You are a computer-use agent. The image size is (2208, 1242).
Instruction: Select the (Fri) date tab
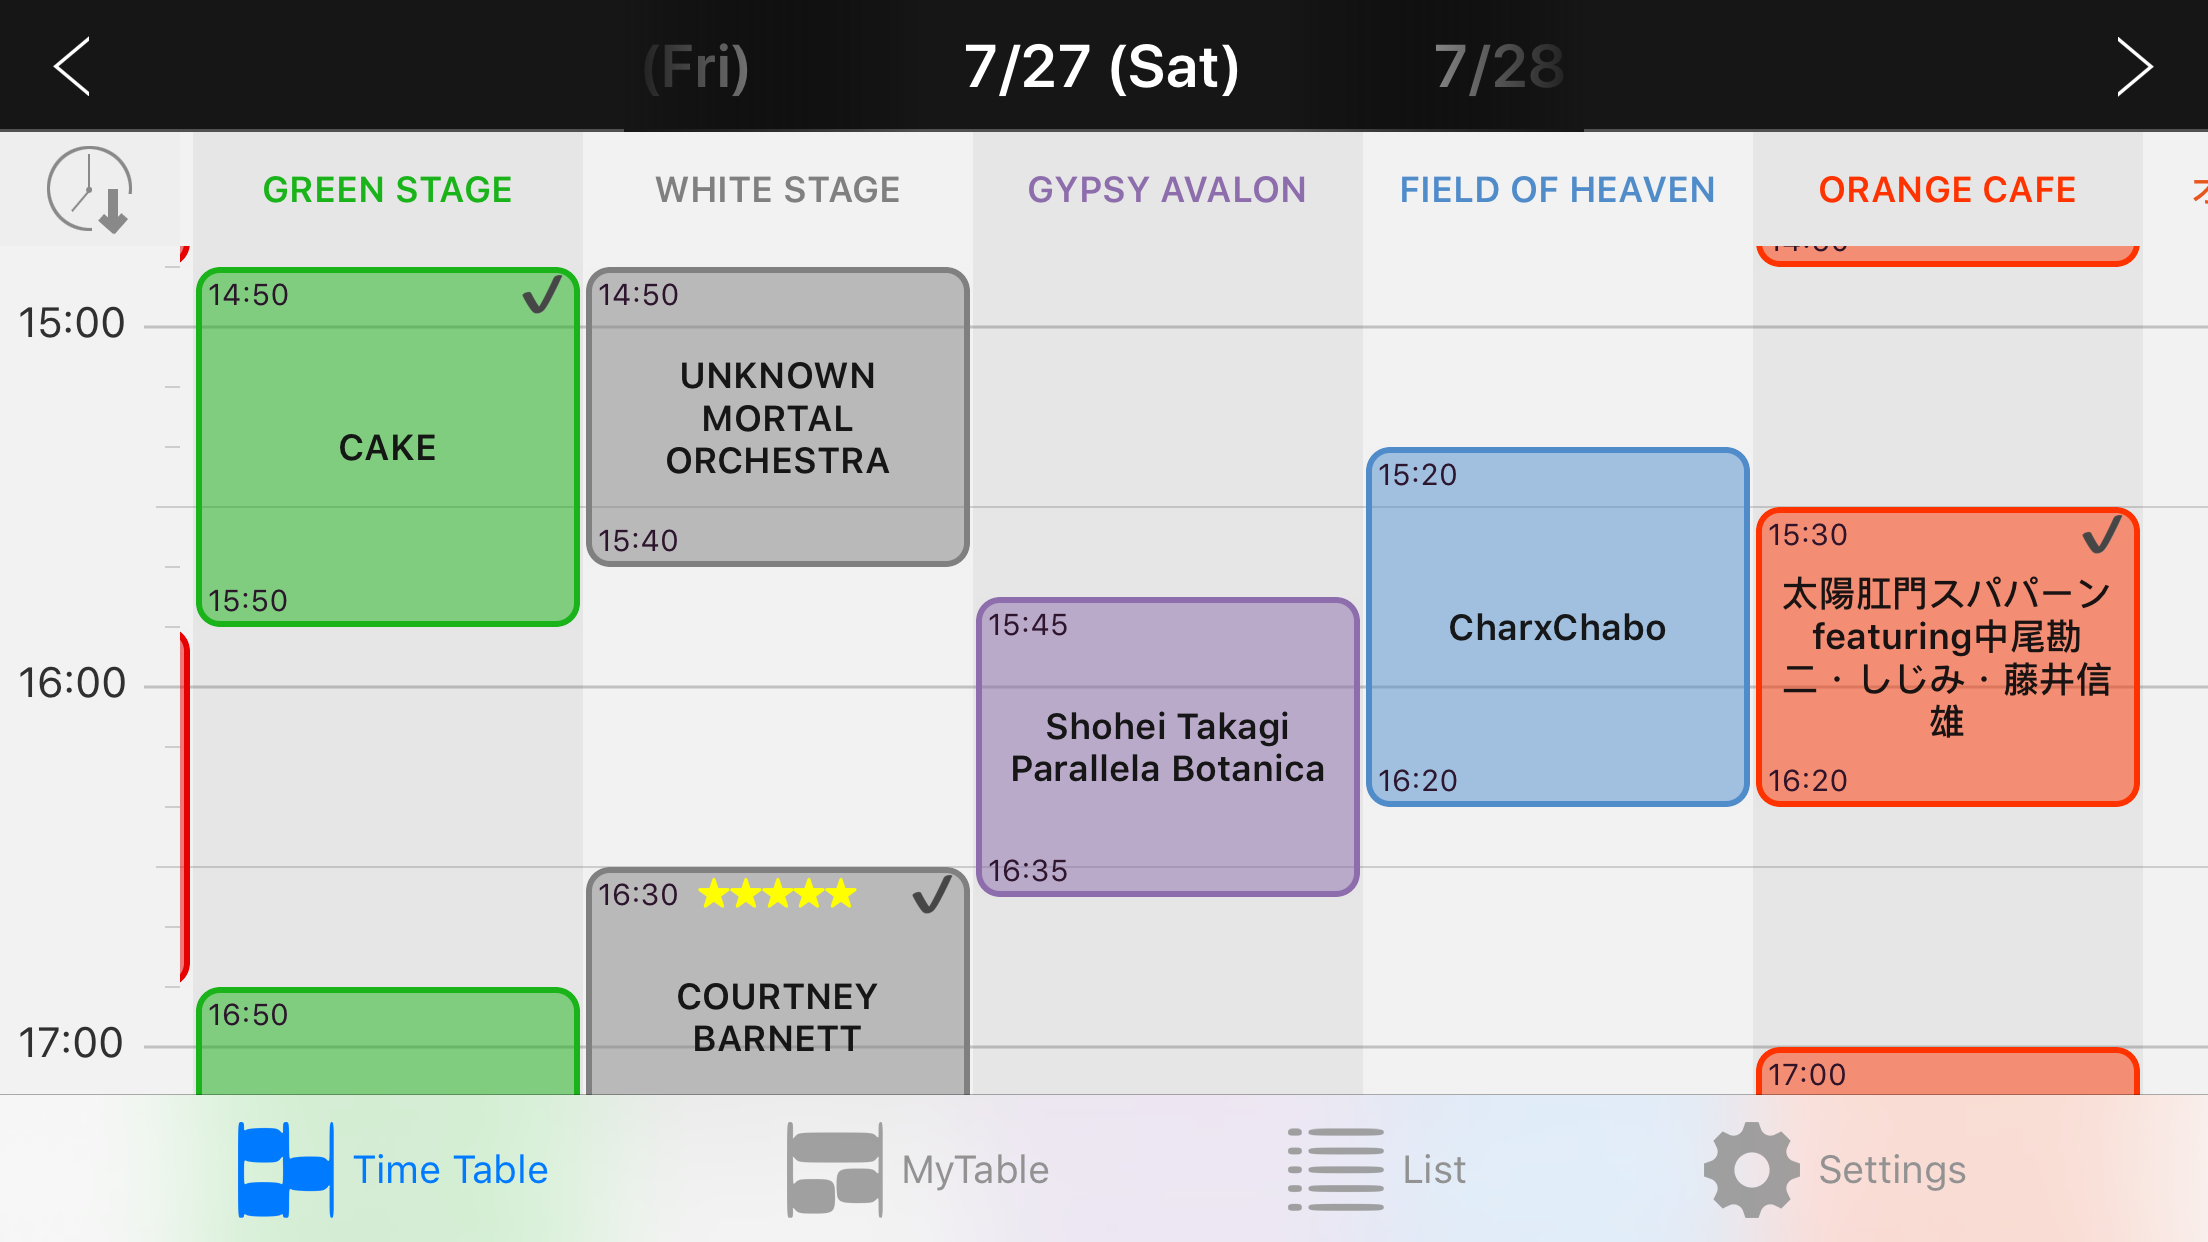pos(696,67)
